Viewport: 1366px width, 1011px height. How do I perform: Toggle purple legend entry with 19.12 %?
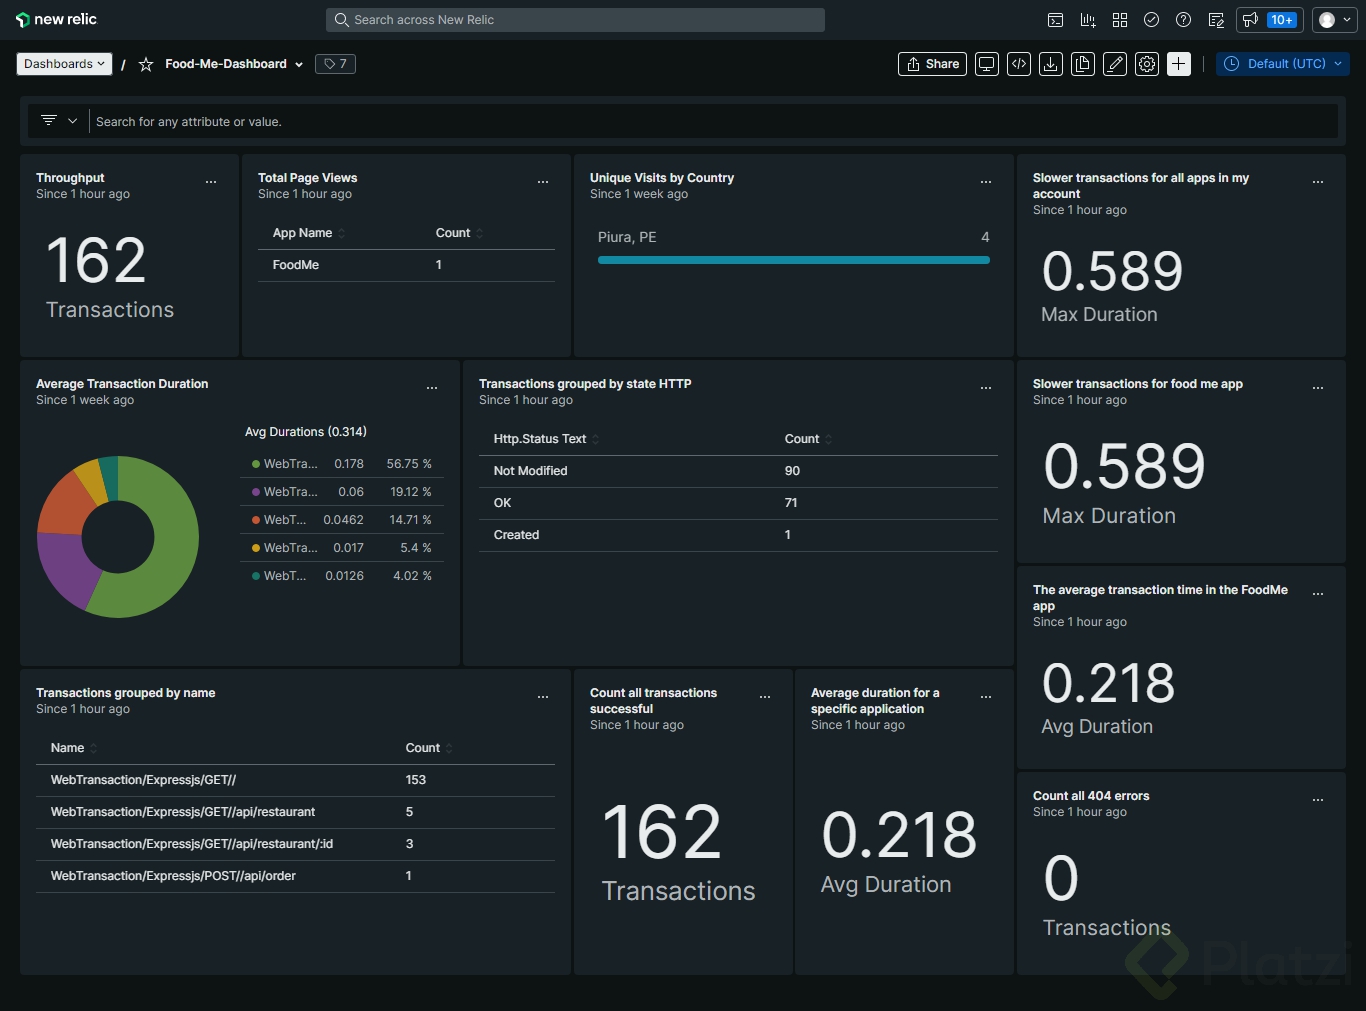click(342, 492)
